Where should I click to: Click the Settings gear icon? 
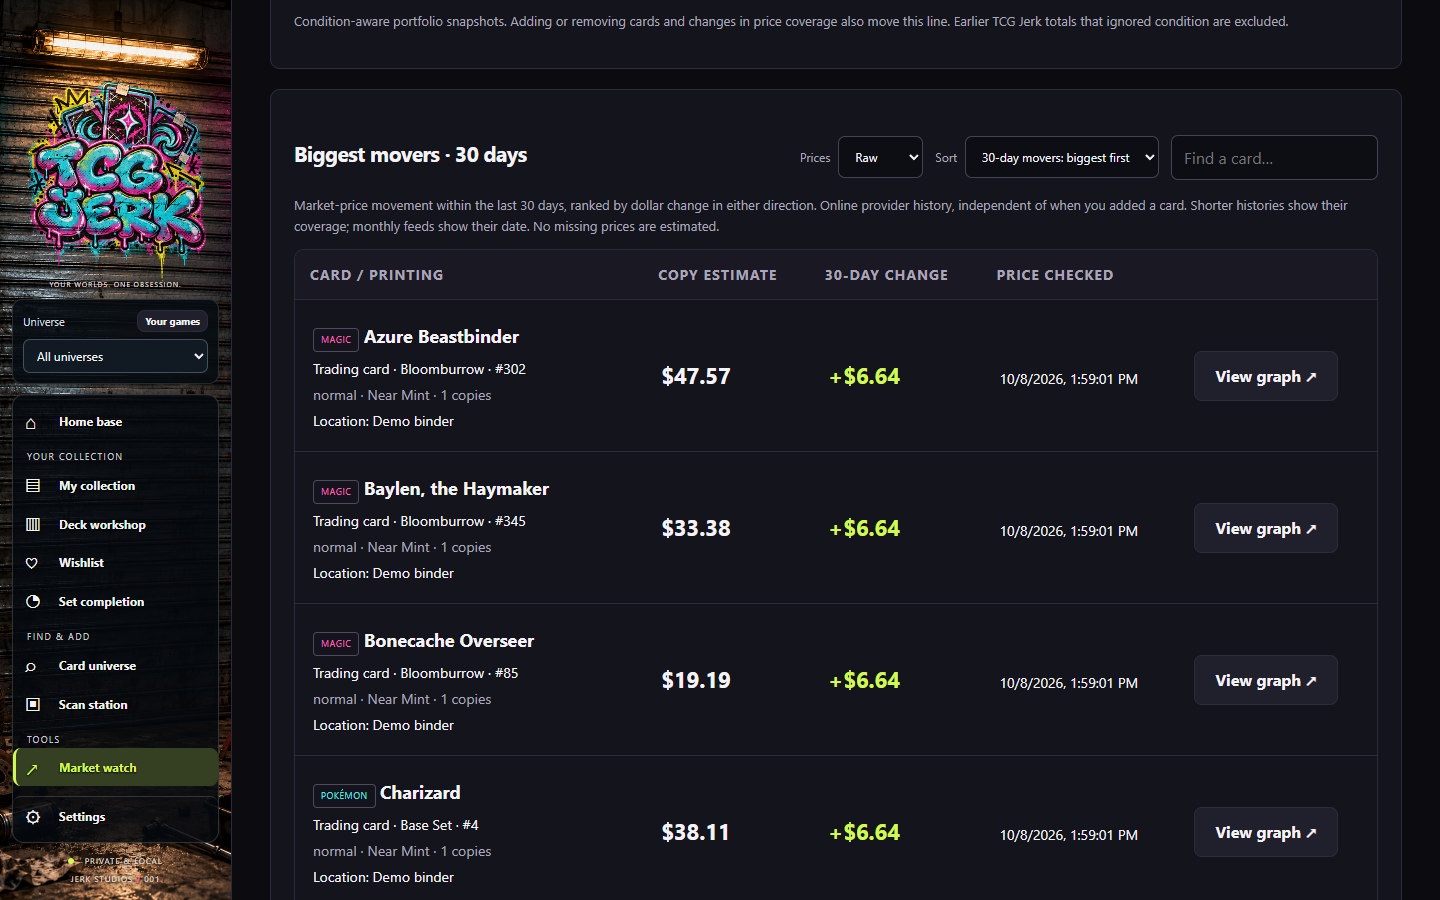(33, 817)
